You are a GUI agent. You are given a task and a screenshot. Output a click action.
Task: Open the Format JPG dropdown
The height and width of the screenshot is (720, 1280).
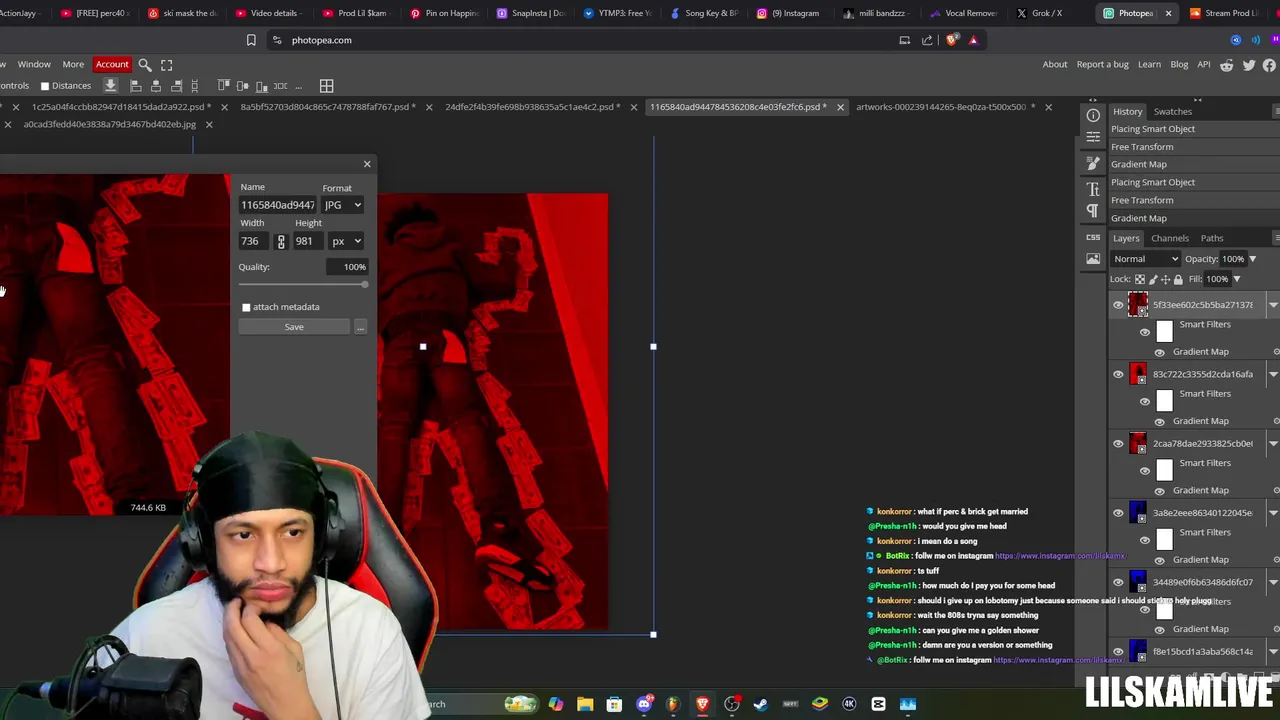[x=343, y=205]
